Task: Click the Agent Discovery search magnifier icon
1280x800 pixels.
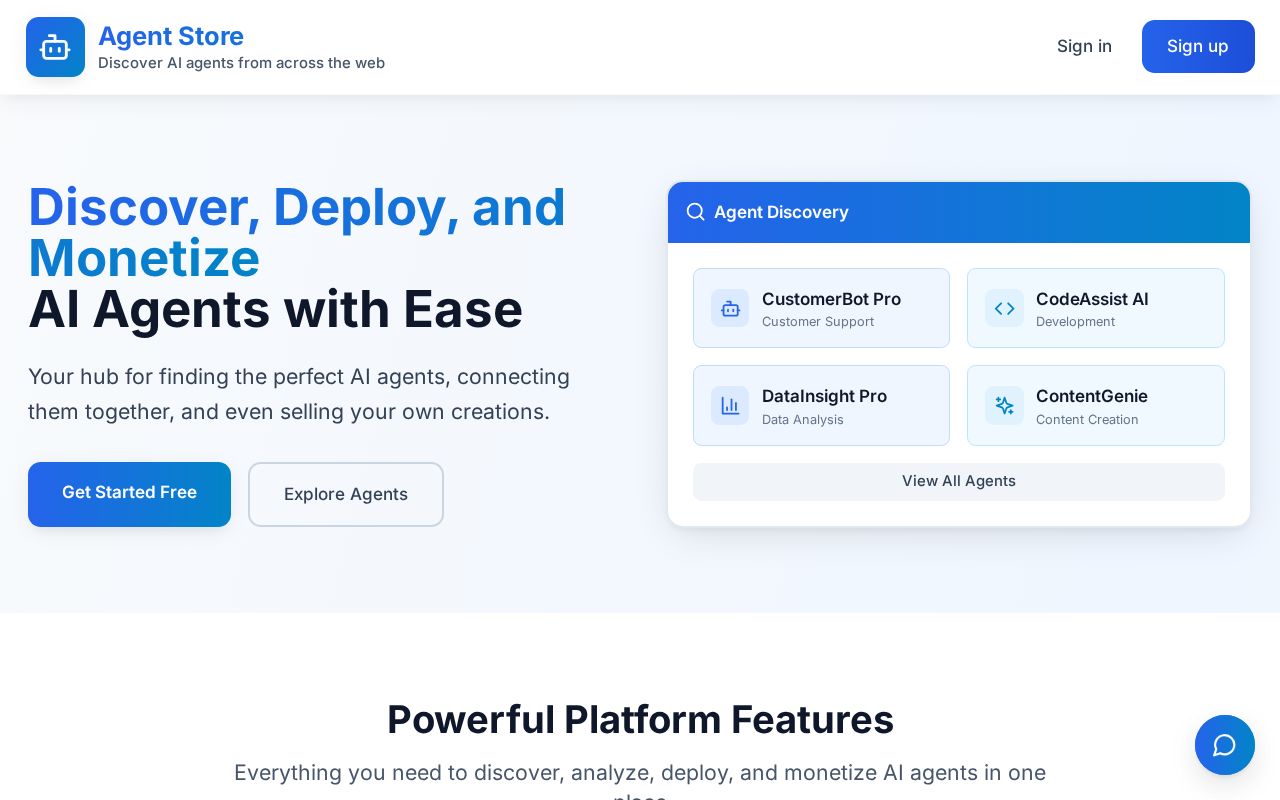Action: tap(696, 212)
